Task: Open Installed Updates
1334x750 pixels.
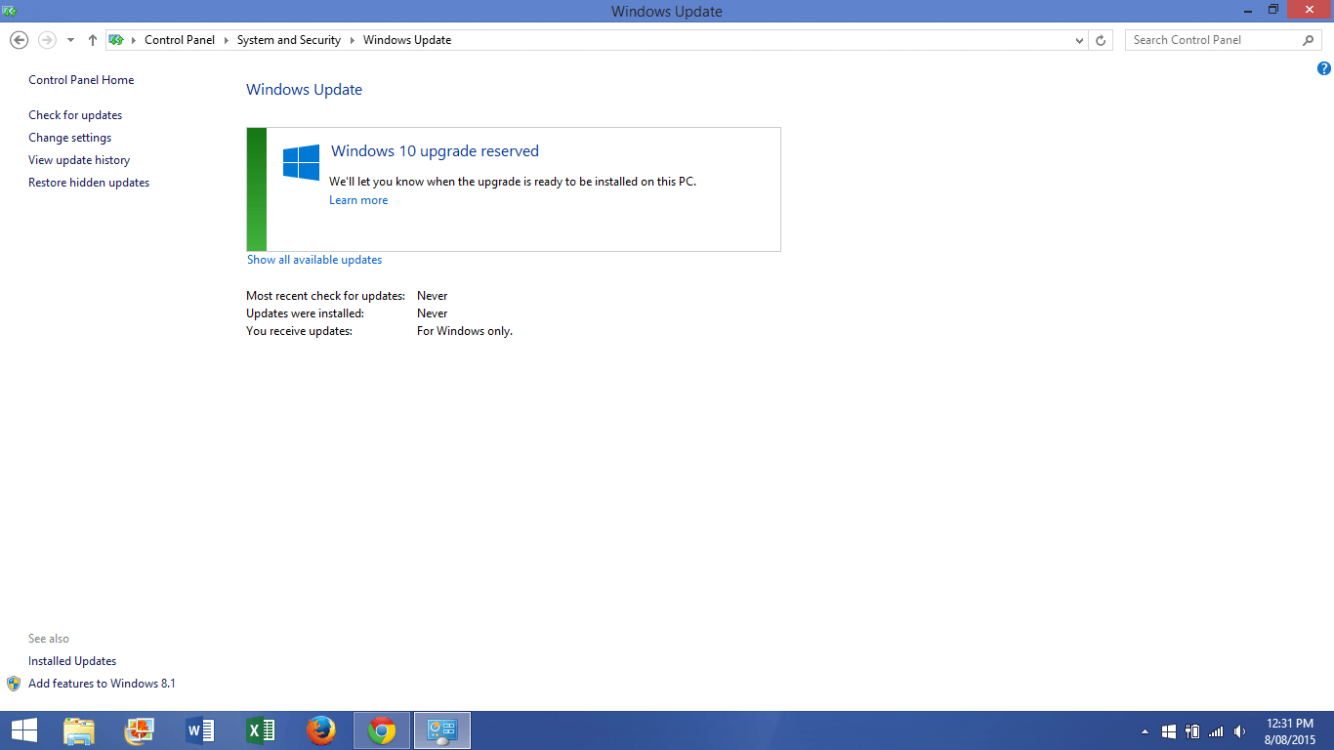Action: point(72,661)
